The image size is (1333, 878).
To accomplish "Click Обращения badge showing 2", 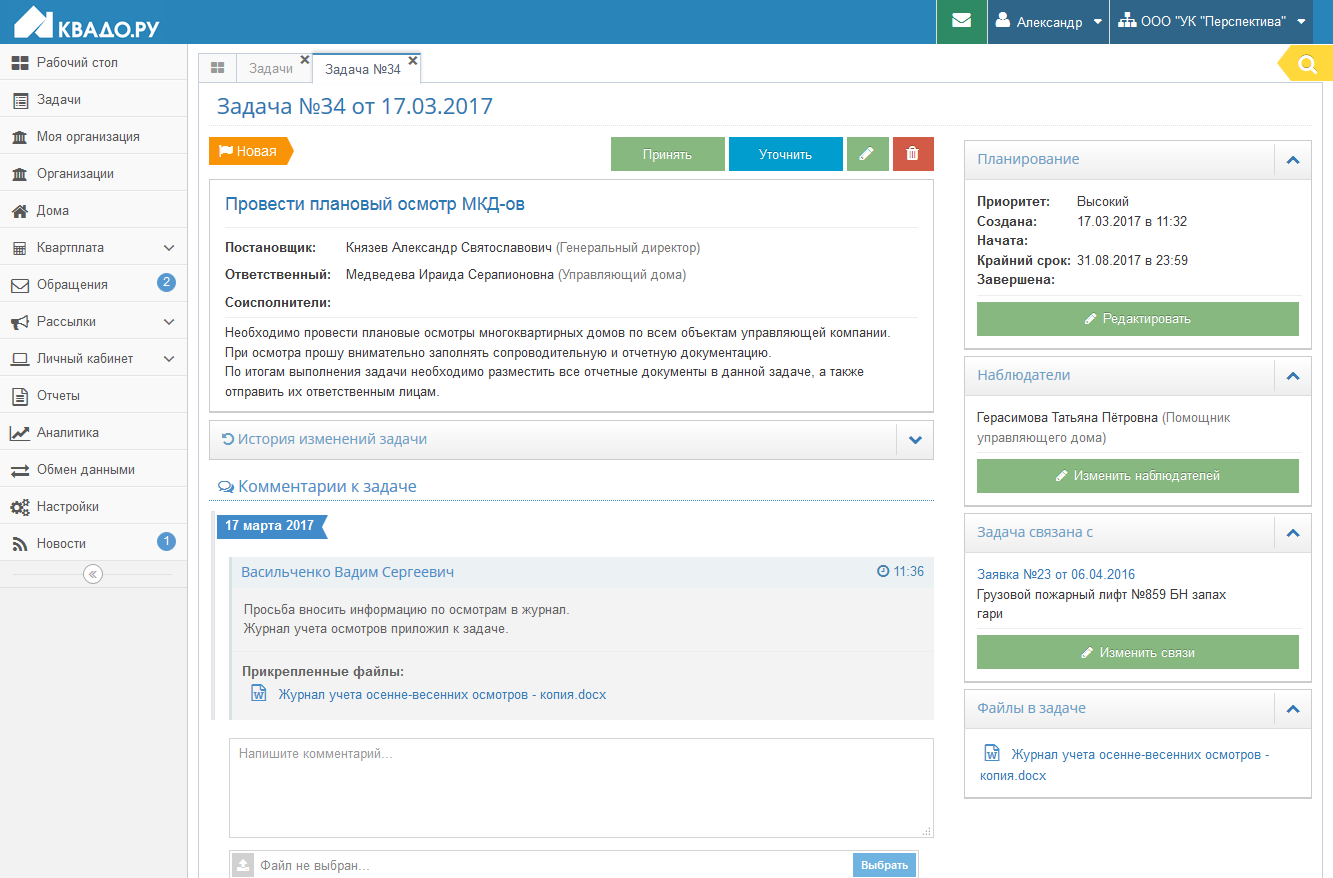I will [x=166, y=283].
